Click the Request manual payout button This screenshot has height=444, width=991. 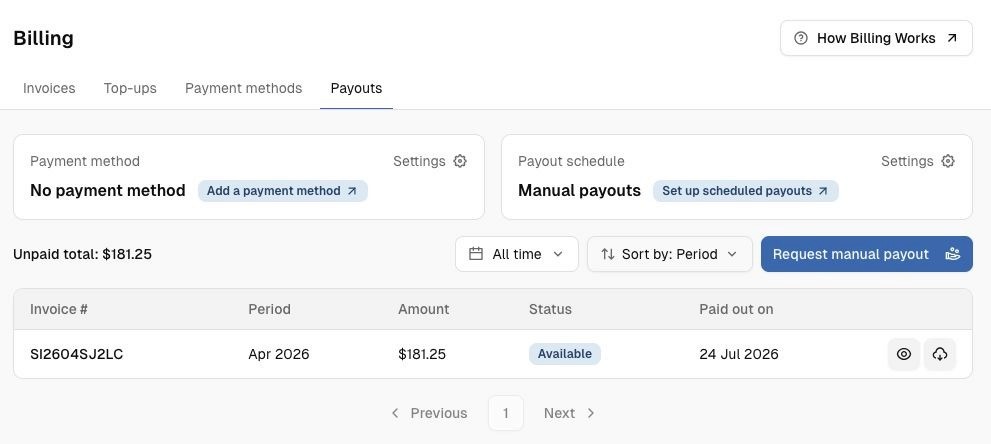[866, 254]
